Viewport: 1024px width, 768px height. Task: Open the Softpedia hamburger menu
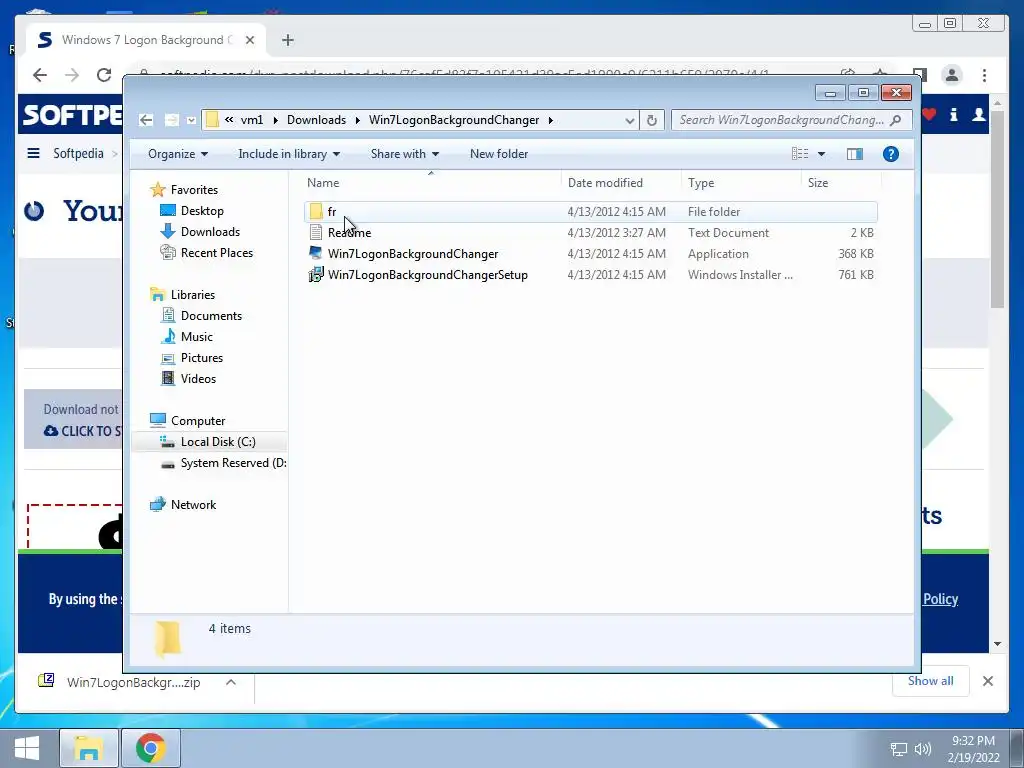click(x=33, y=153)
